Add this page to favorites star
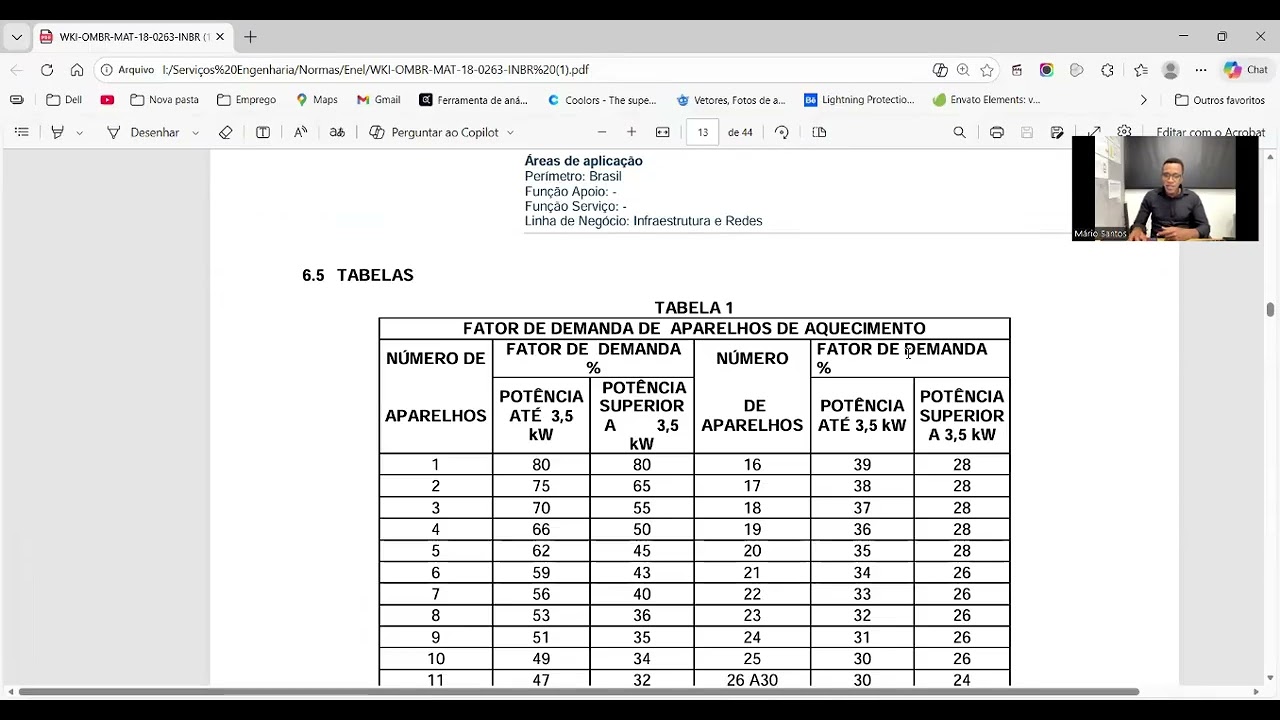The height and width of the screenshot is (720, 1280). 987,70
